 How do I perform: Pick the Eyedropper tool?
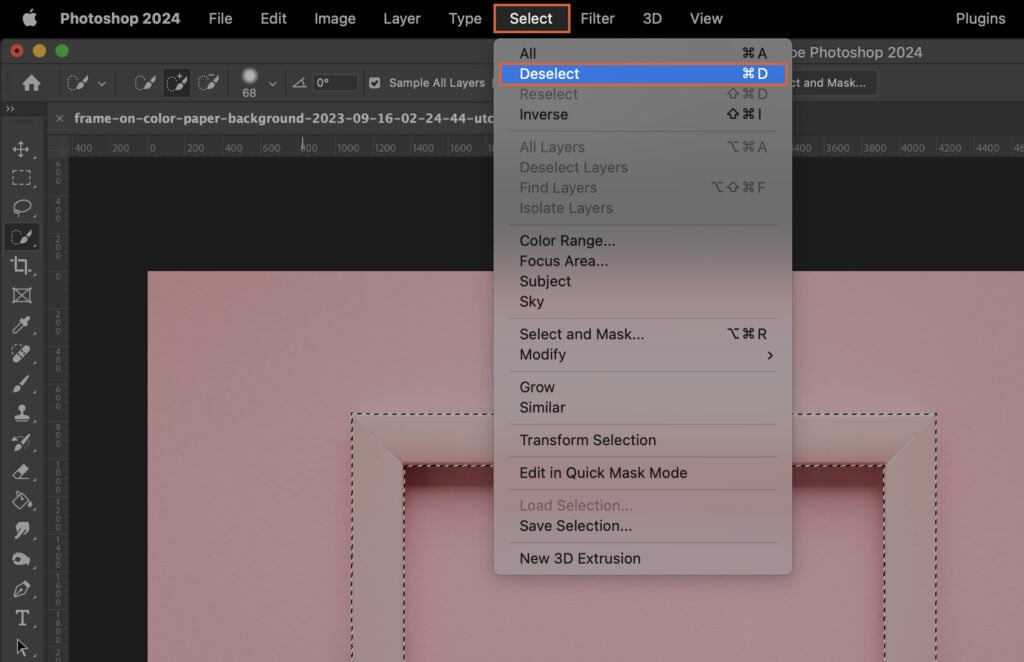[x=22, y=325]
